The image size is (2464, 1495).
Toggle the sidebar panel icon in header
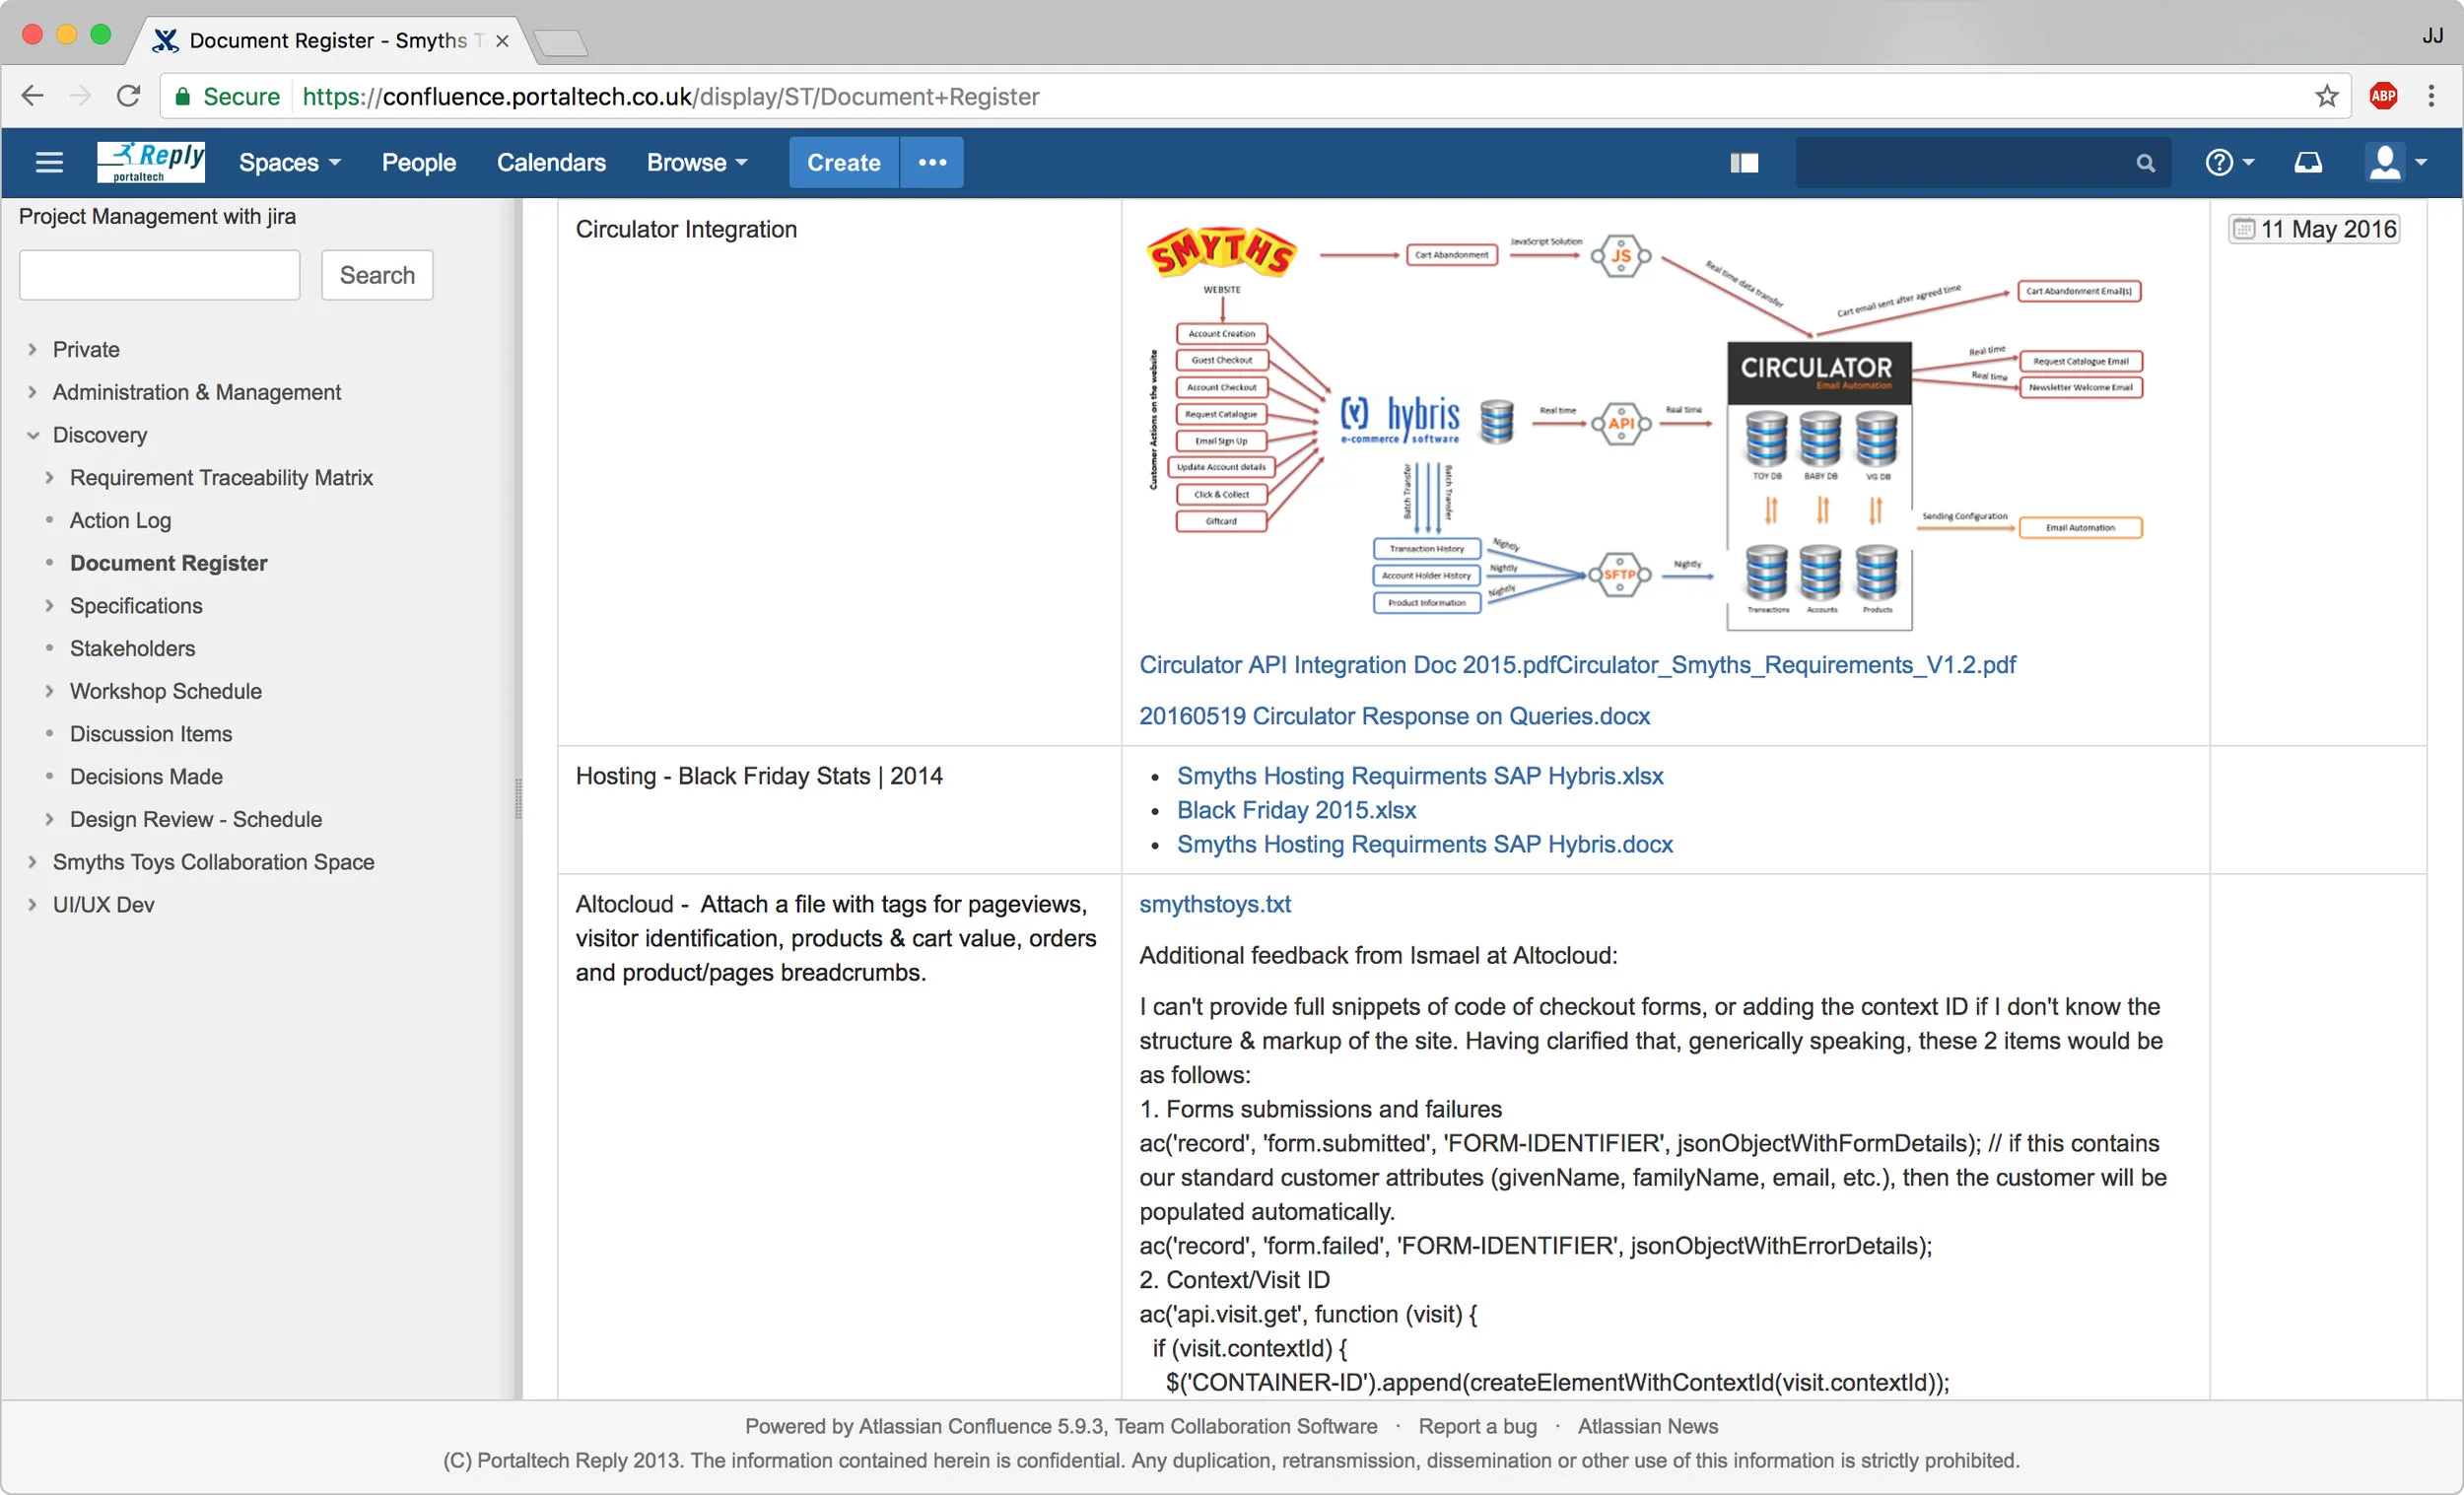[x=1744, y=162]
